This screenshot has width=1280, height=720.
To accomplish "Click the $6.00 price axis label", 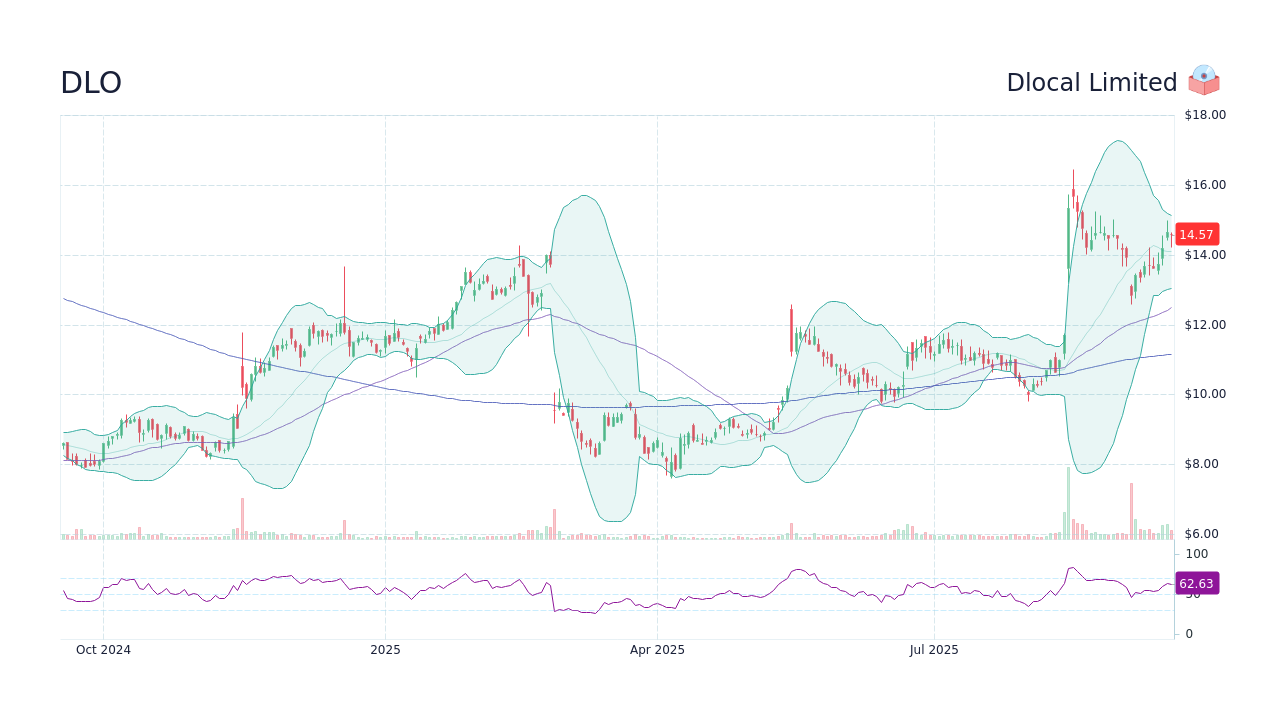I will click(1200, 533).
